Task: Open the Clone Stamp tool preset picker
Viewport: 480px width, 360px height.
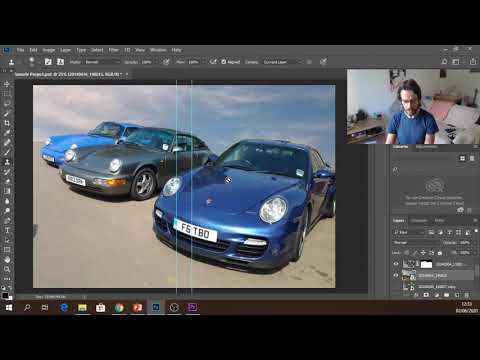Action: click(12, 62)
